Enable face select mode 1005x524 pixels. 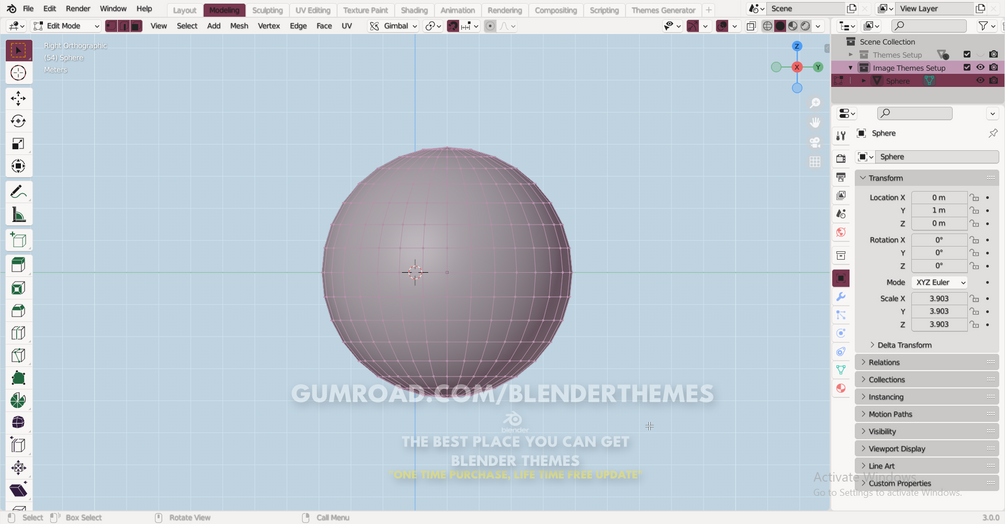[x=136, y=26]
